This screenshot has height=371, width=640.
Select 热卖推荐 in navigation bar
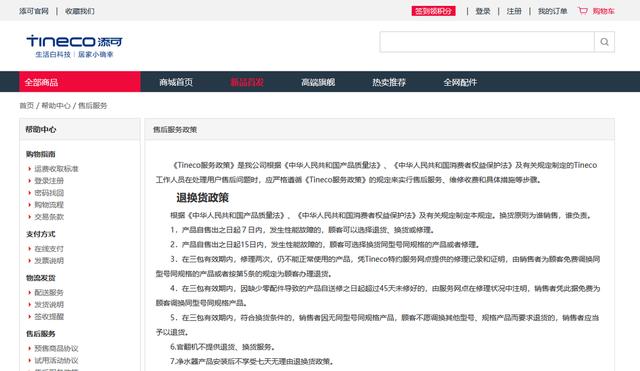point(389,82)
